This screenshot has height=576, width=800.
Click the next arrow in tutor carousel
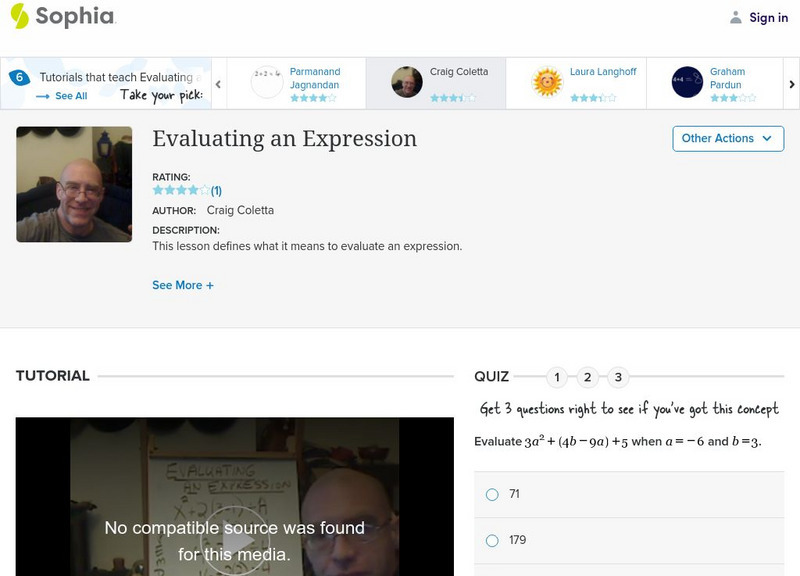tap(792, 84)
